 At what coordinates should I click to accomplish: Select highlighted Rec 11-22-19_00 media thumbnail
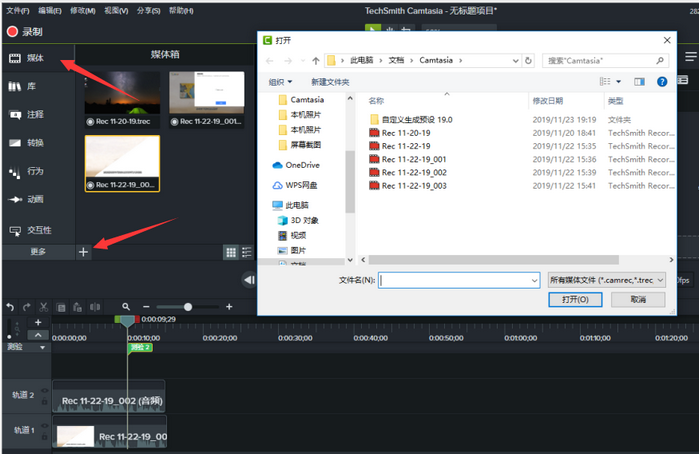tap(122, 163)
